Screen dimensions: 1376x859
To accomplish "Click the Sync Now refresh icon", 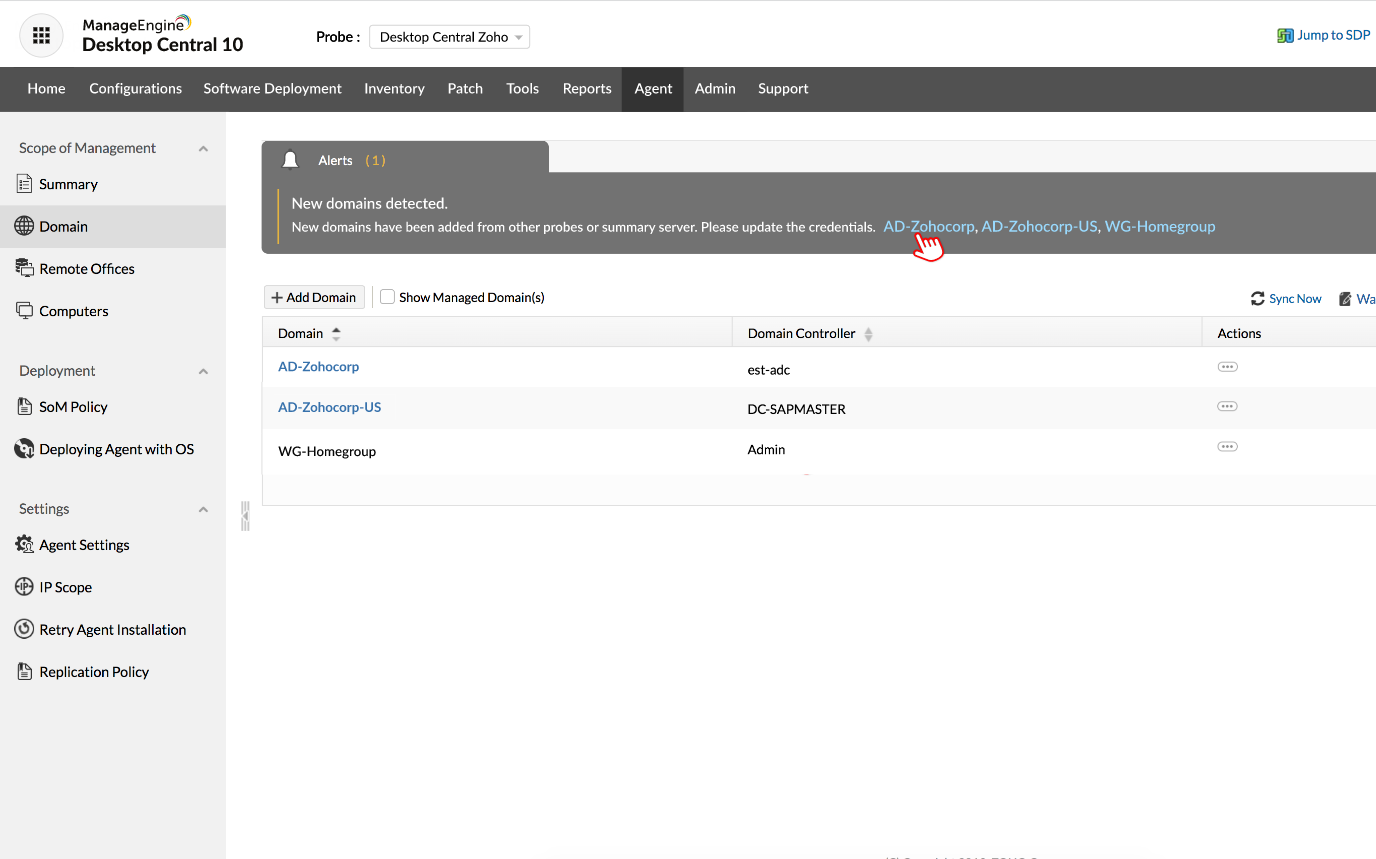I will pos(1258,299).
